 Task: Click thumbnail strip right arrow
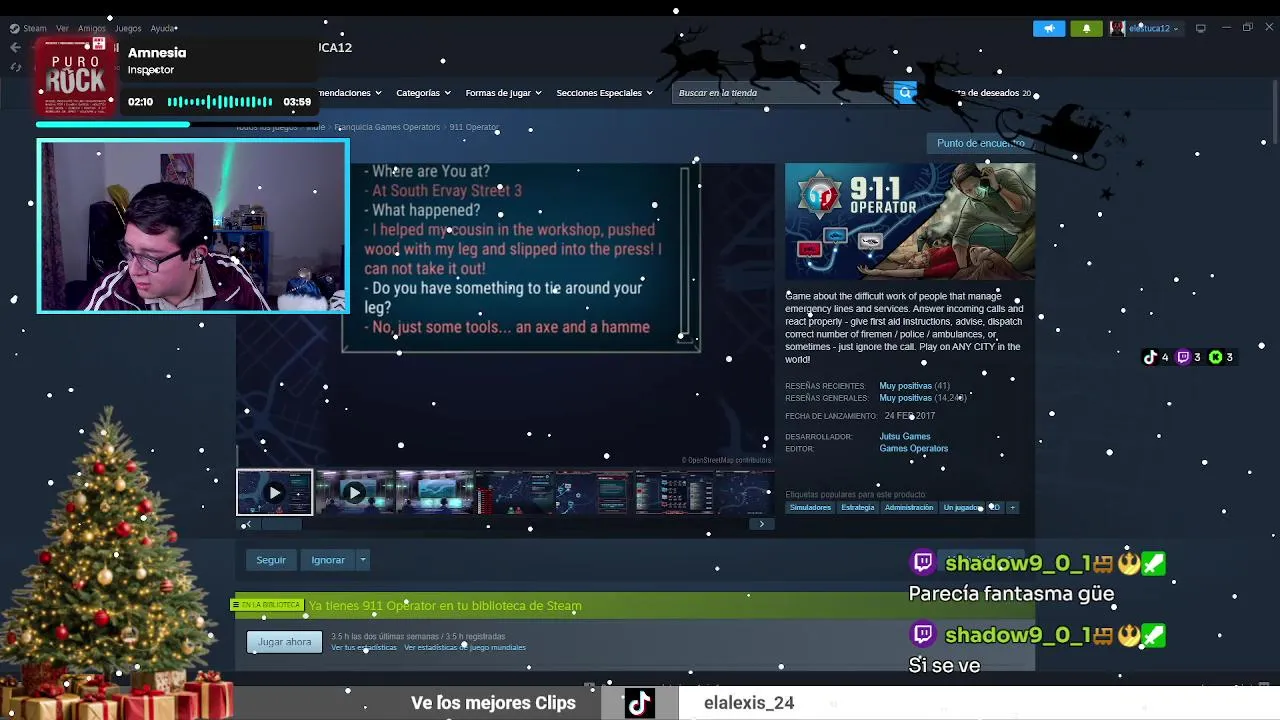click(762, 524)
